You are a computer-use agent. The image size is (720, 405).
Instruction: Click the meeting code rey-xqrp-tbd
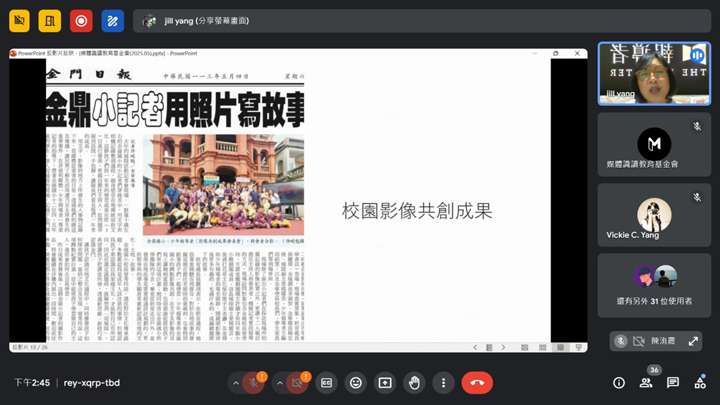pos(92,383)
